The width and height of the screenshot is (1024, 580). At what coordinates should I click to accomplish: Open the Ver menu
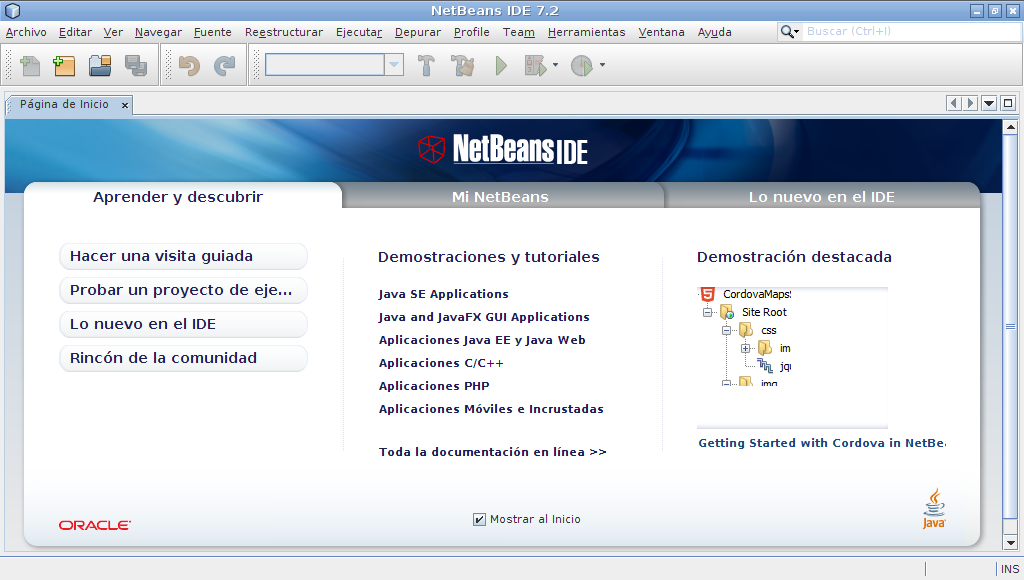click(x=113, y=32)
